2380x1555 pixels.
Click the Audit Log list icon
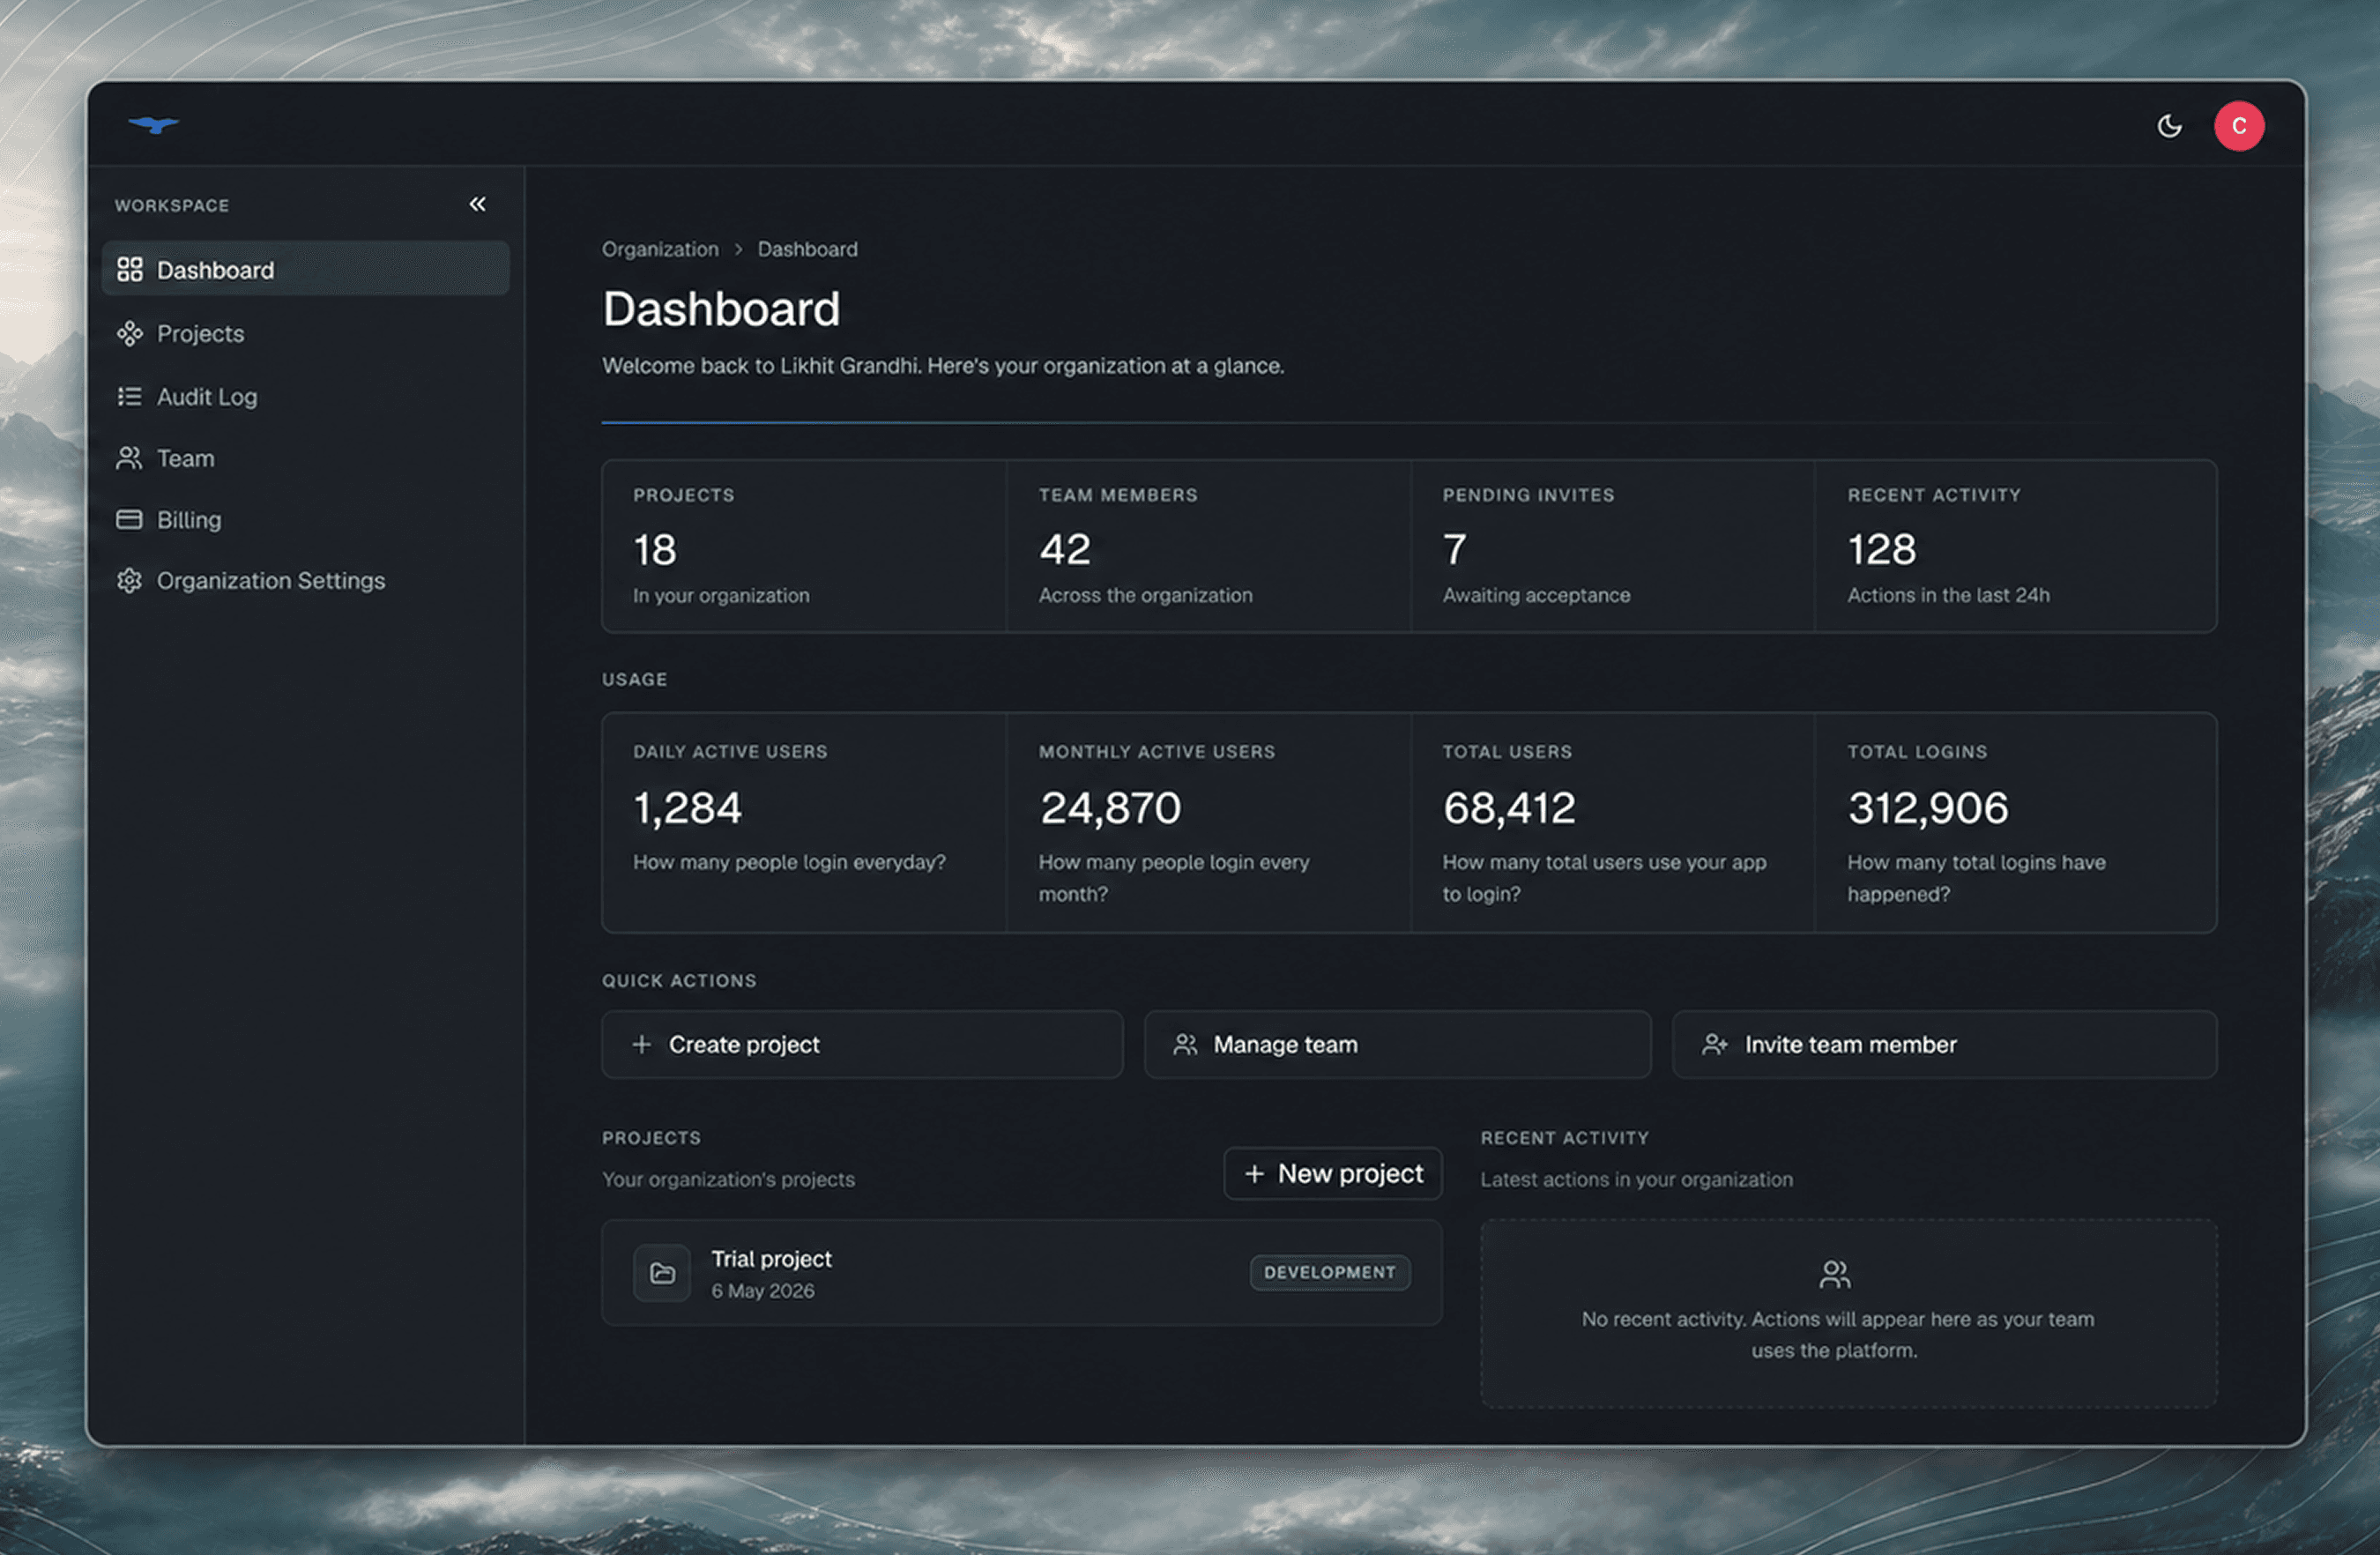click(130, 396)
